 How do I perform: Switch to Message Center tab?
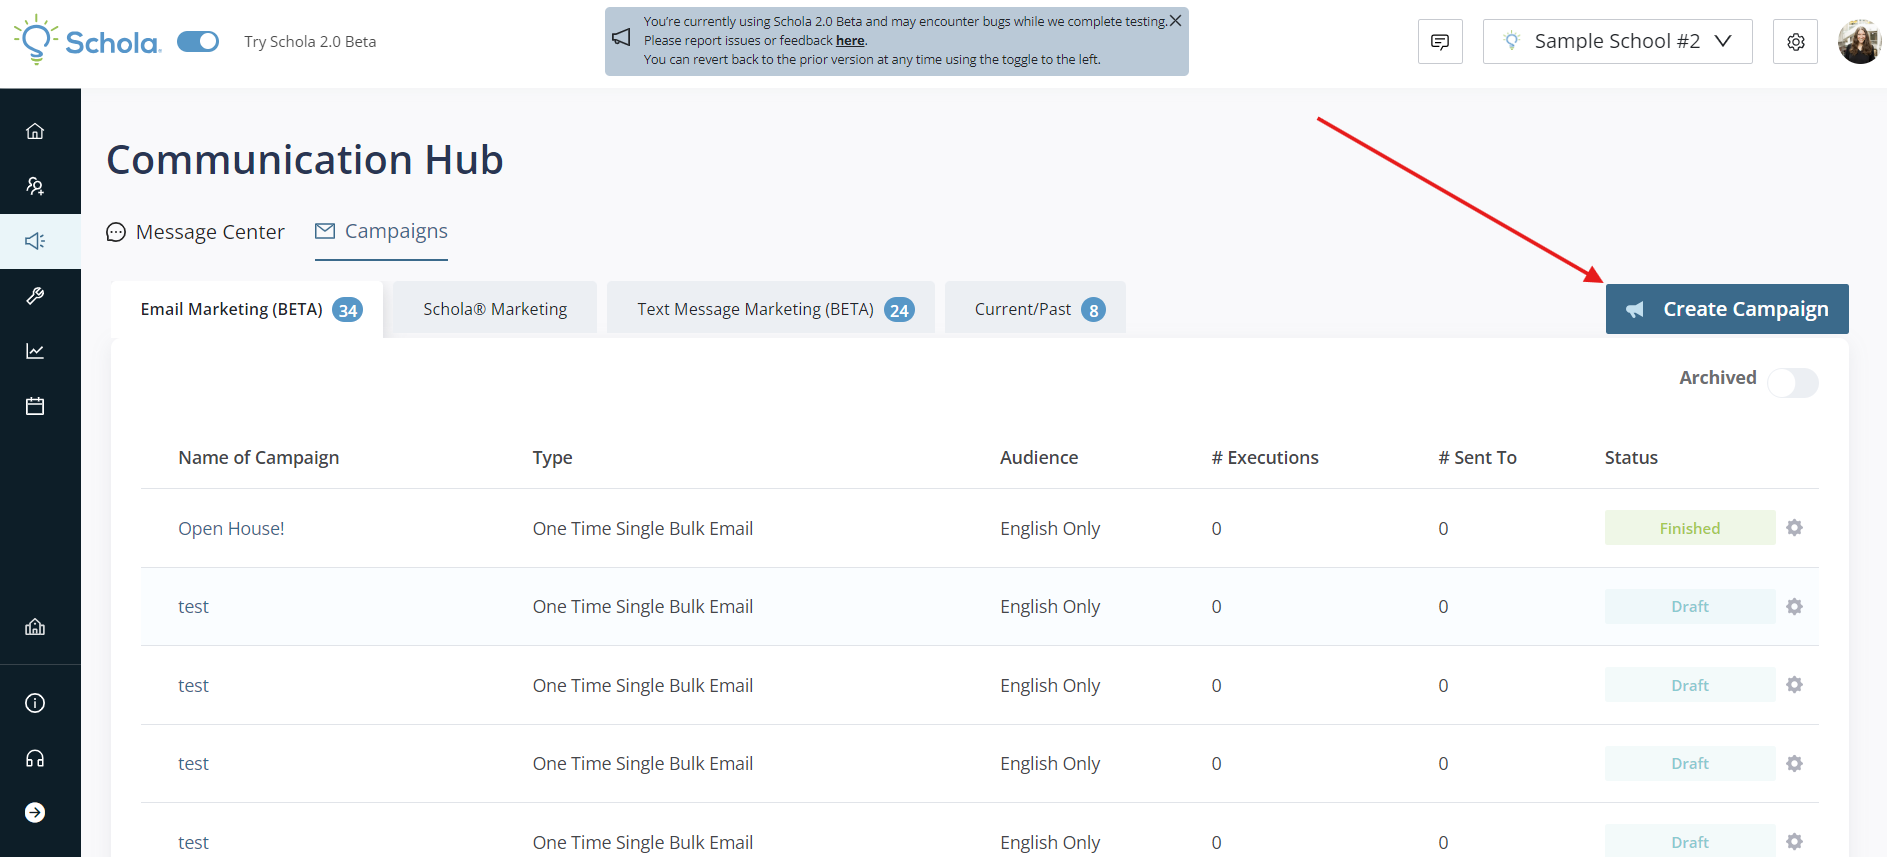(195, 232)
